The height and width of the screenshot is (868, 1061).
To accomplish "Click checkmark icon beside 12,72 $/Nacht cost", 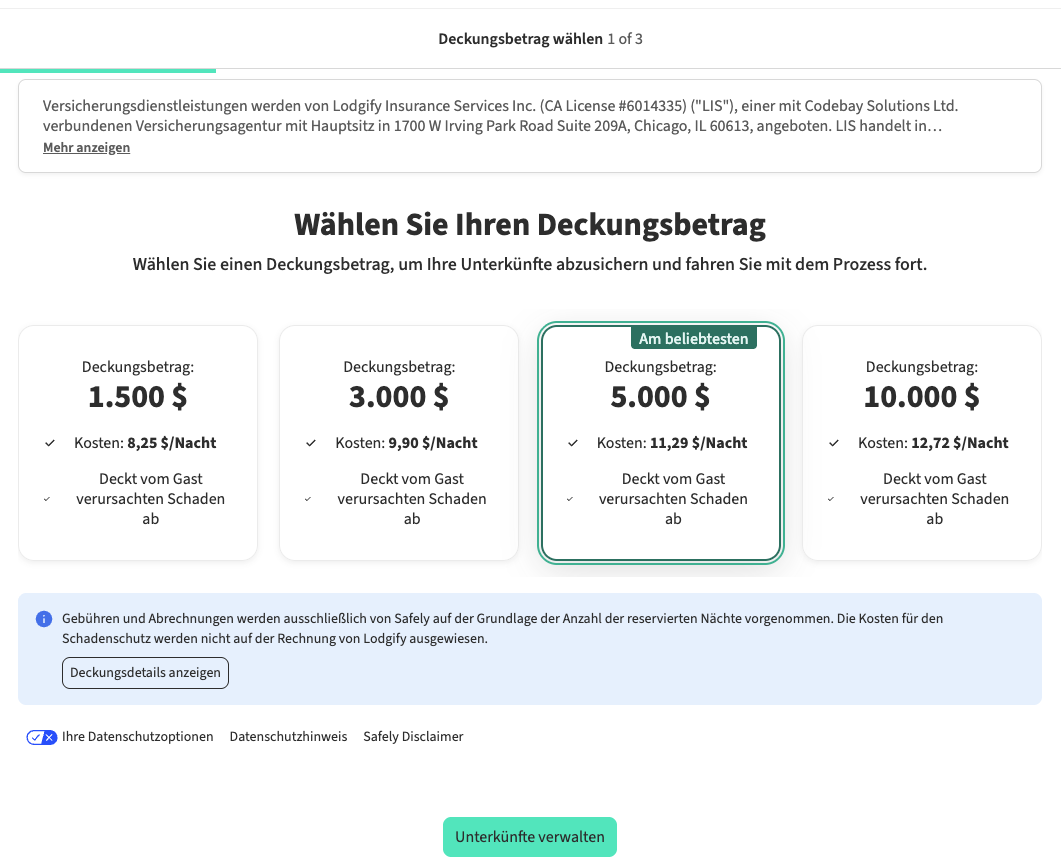I will (834, 443).
